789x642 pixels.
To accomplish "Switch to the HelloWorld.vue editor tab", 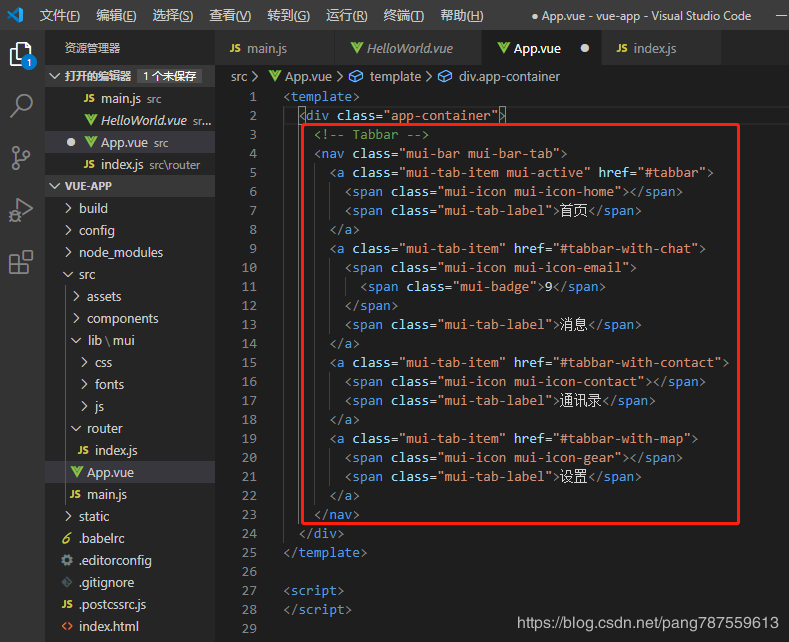I will pos(408,48).
